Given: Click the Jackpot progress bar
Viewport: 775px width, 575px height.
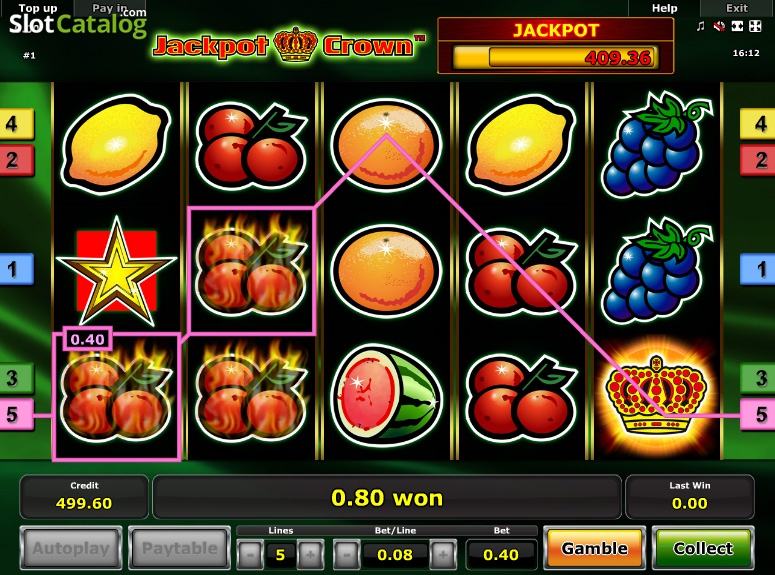Looking at the screenshot, I should click(x=556, y=57).
